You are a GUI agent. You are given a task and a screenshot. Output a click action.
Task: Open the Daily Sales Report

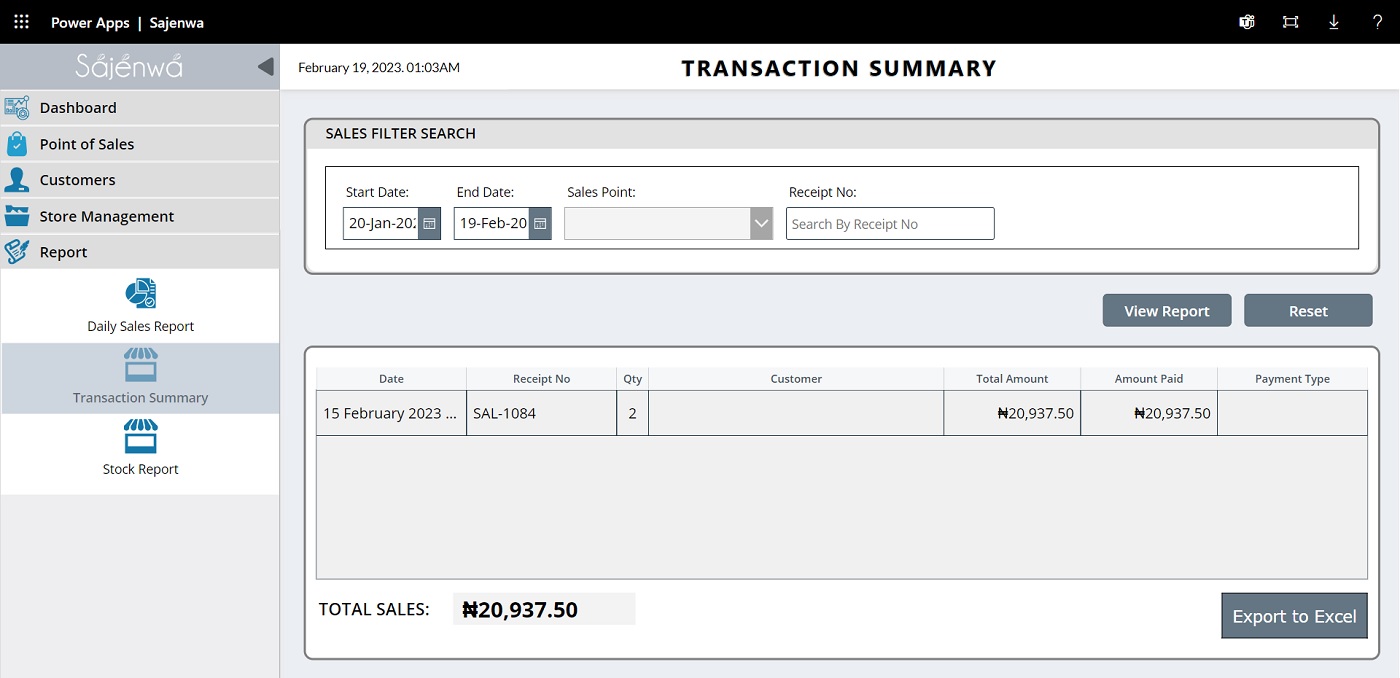coord(140,306)
